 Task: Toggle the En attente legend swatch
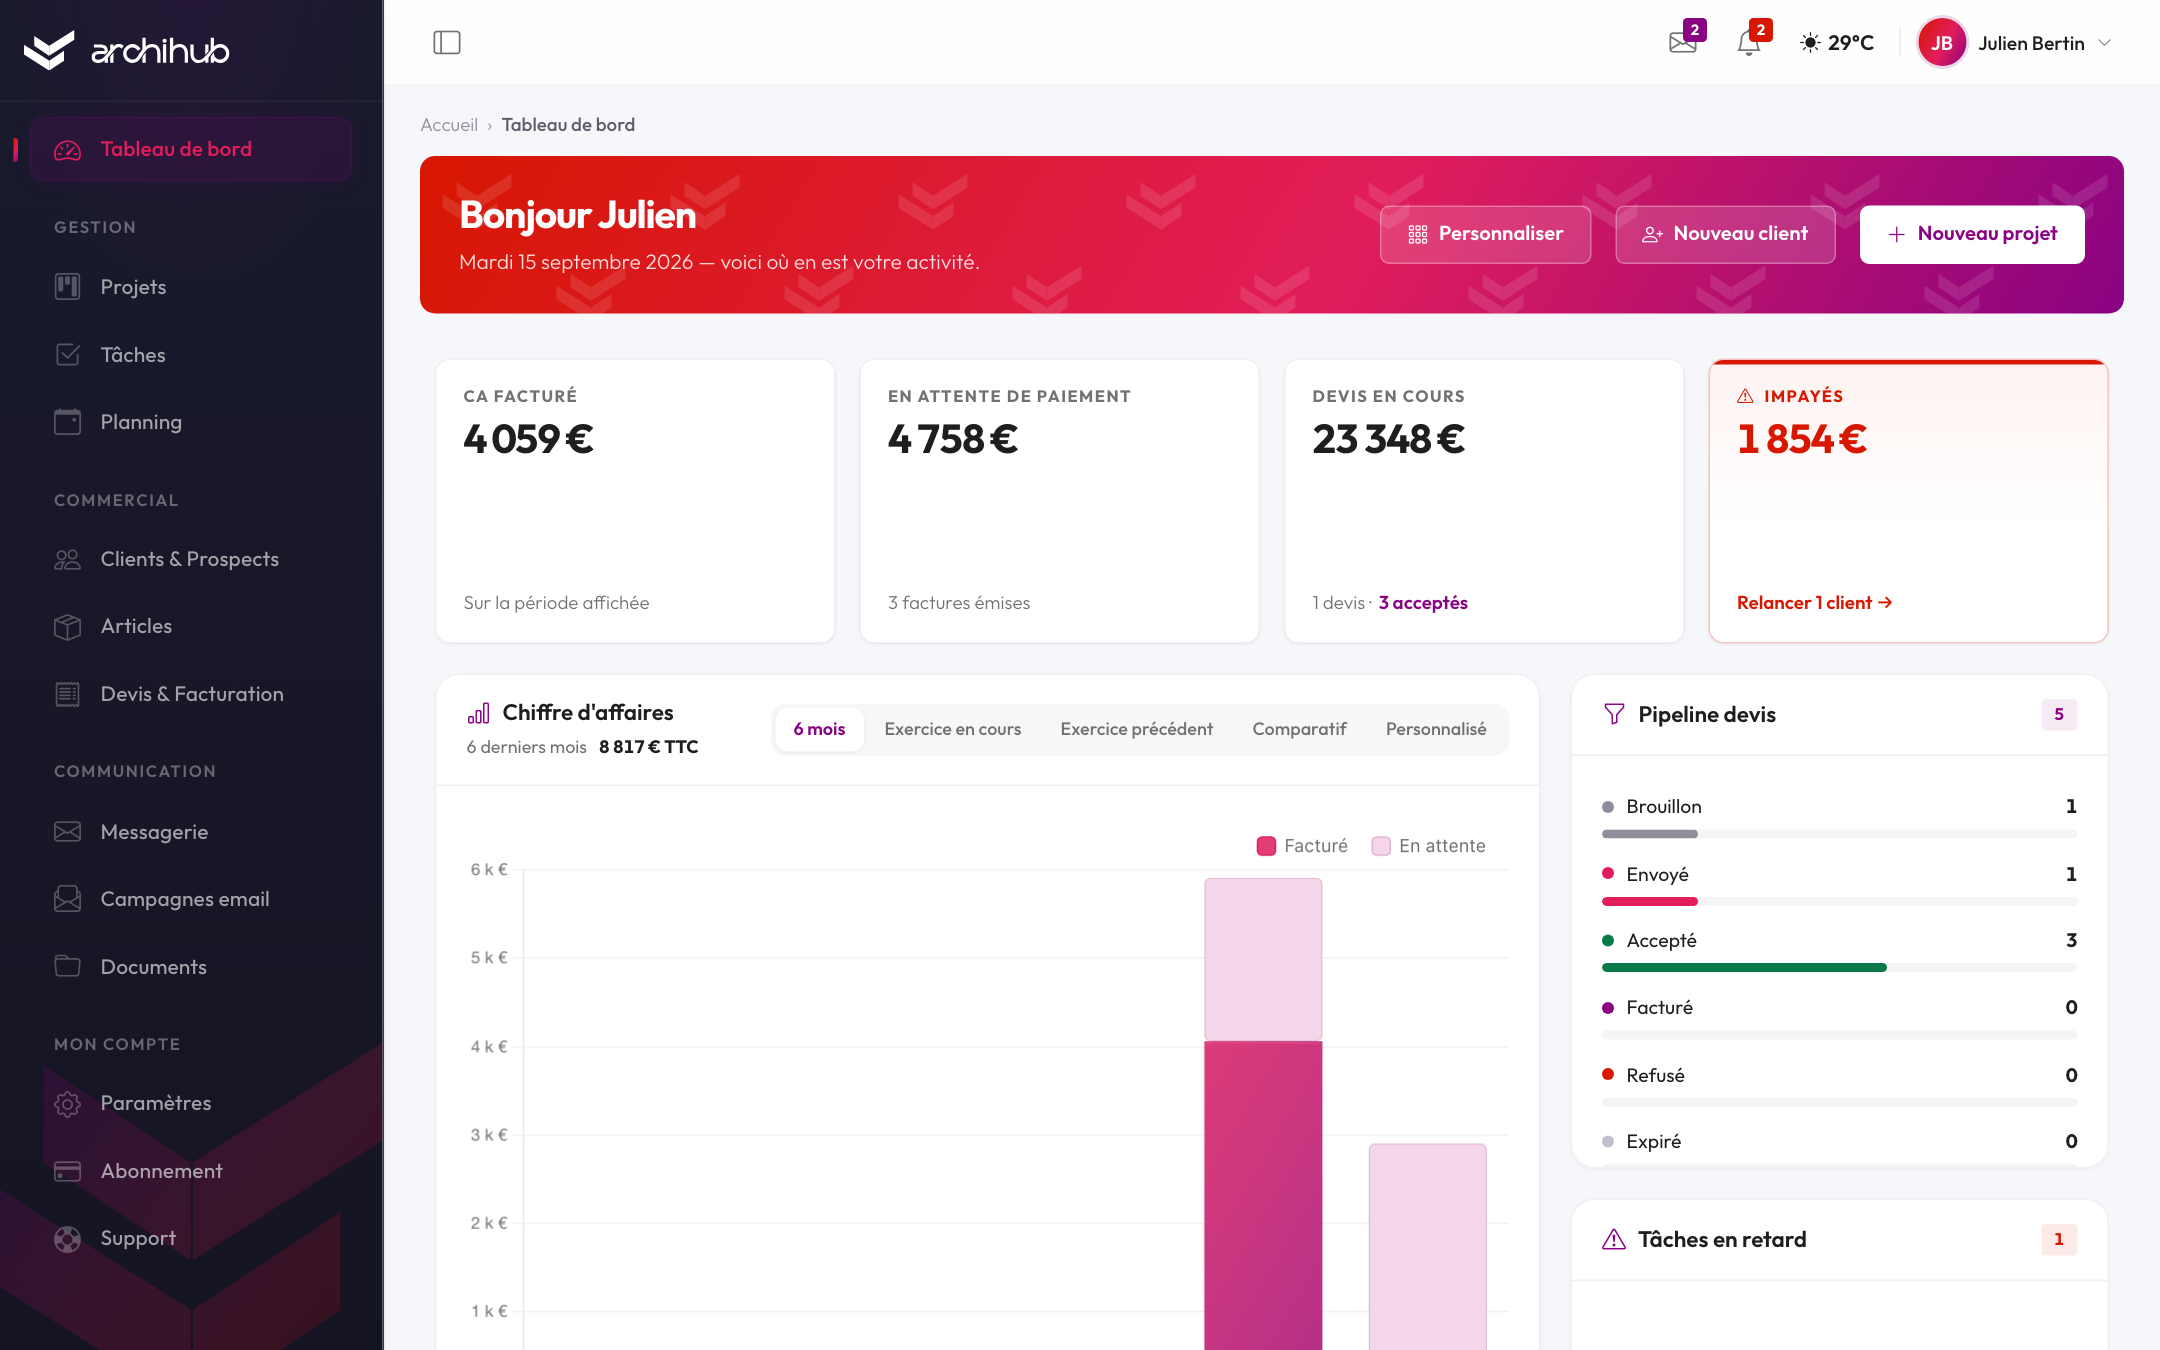1381,846
